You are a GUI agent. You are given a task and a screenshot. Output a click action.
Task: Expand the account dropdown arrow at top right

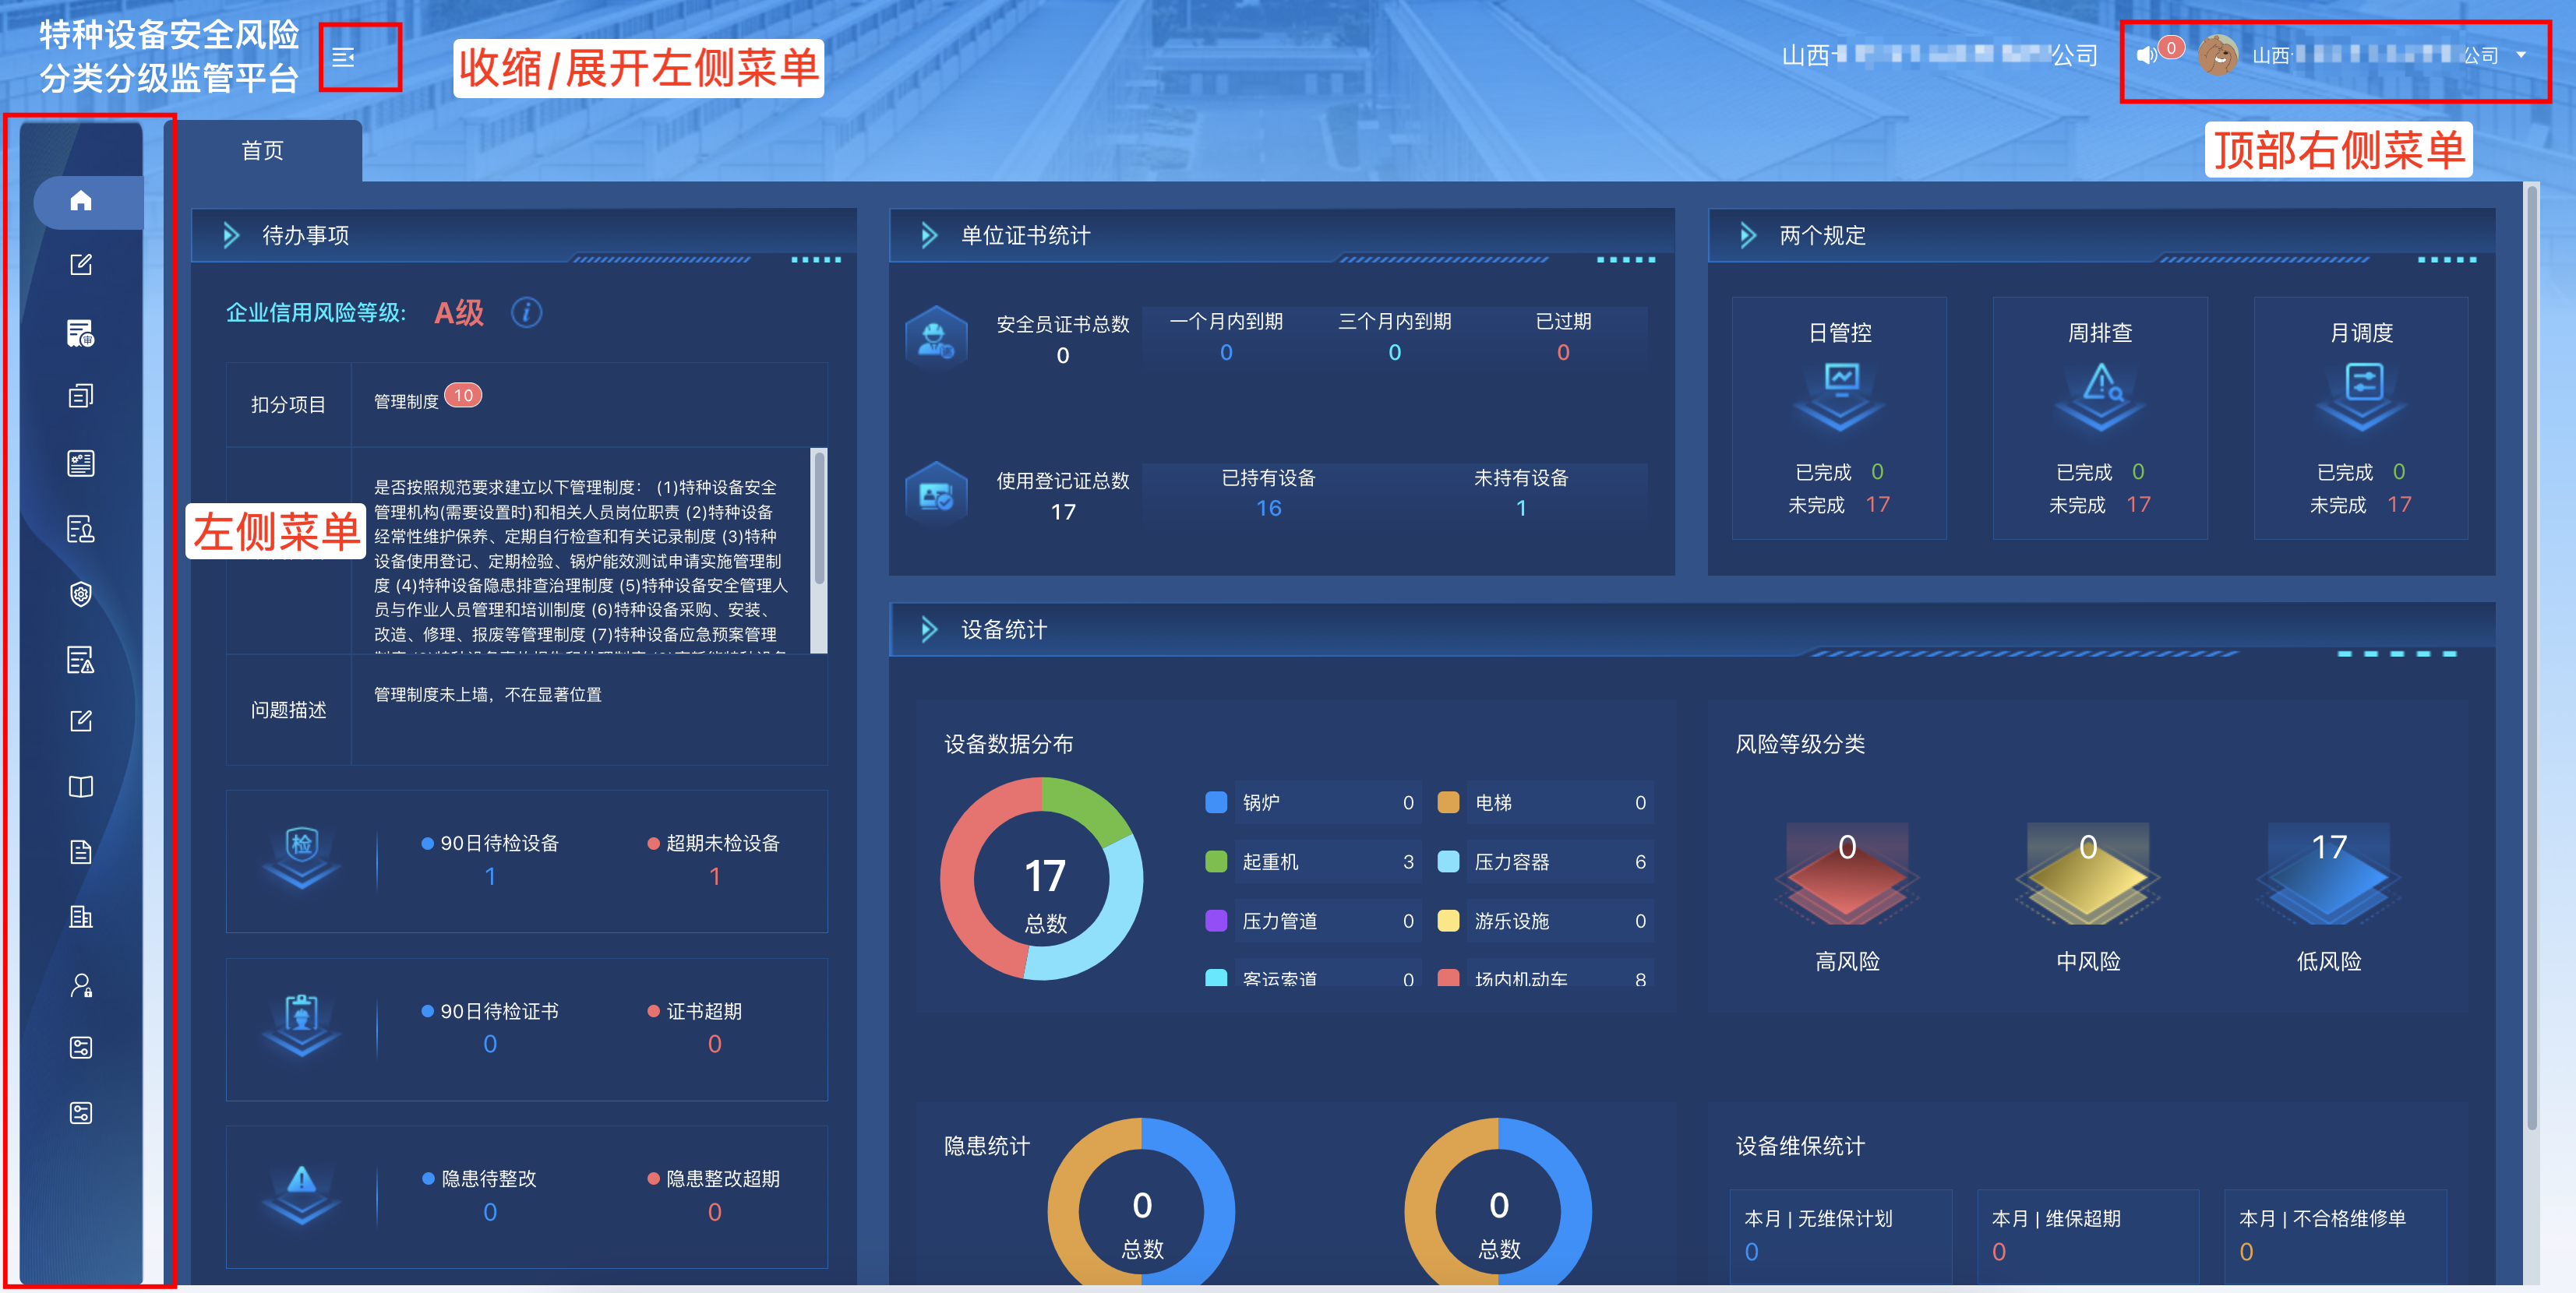[2521, 56]
